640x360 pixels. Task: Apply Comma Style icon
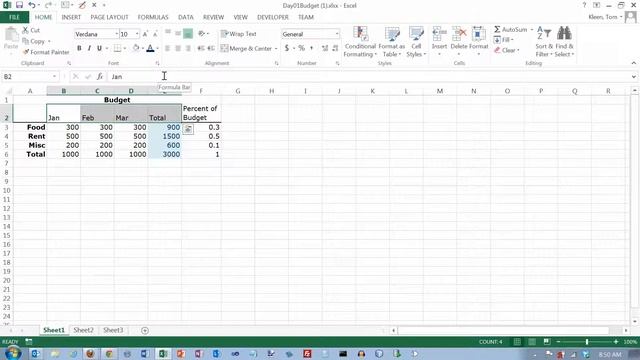point(312,48)
